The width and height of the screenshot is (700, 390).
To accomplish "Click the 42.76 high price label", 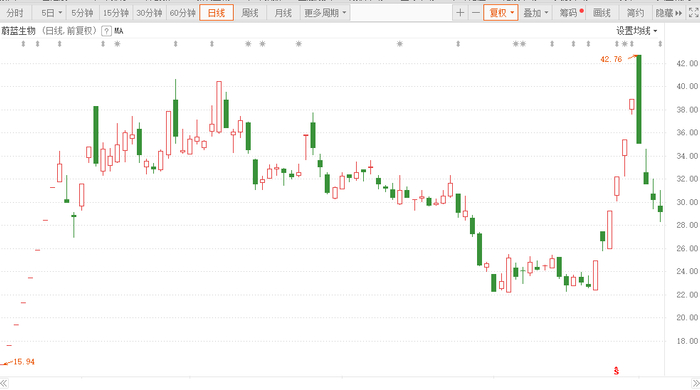I will 611,59.
